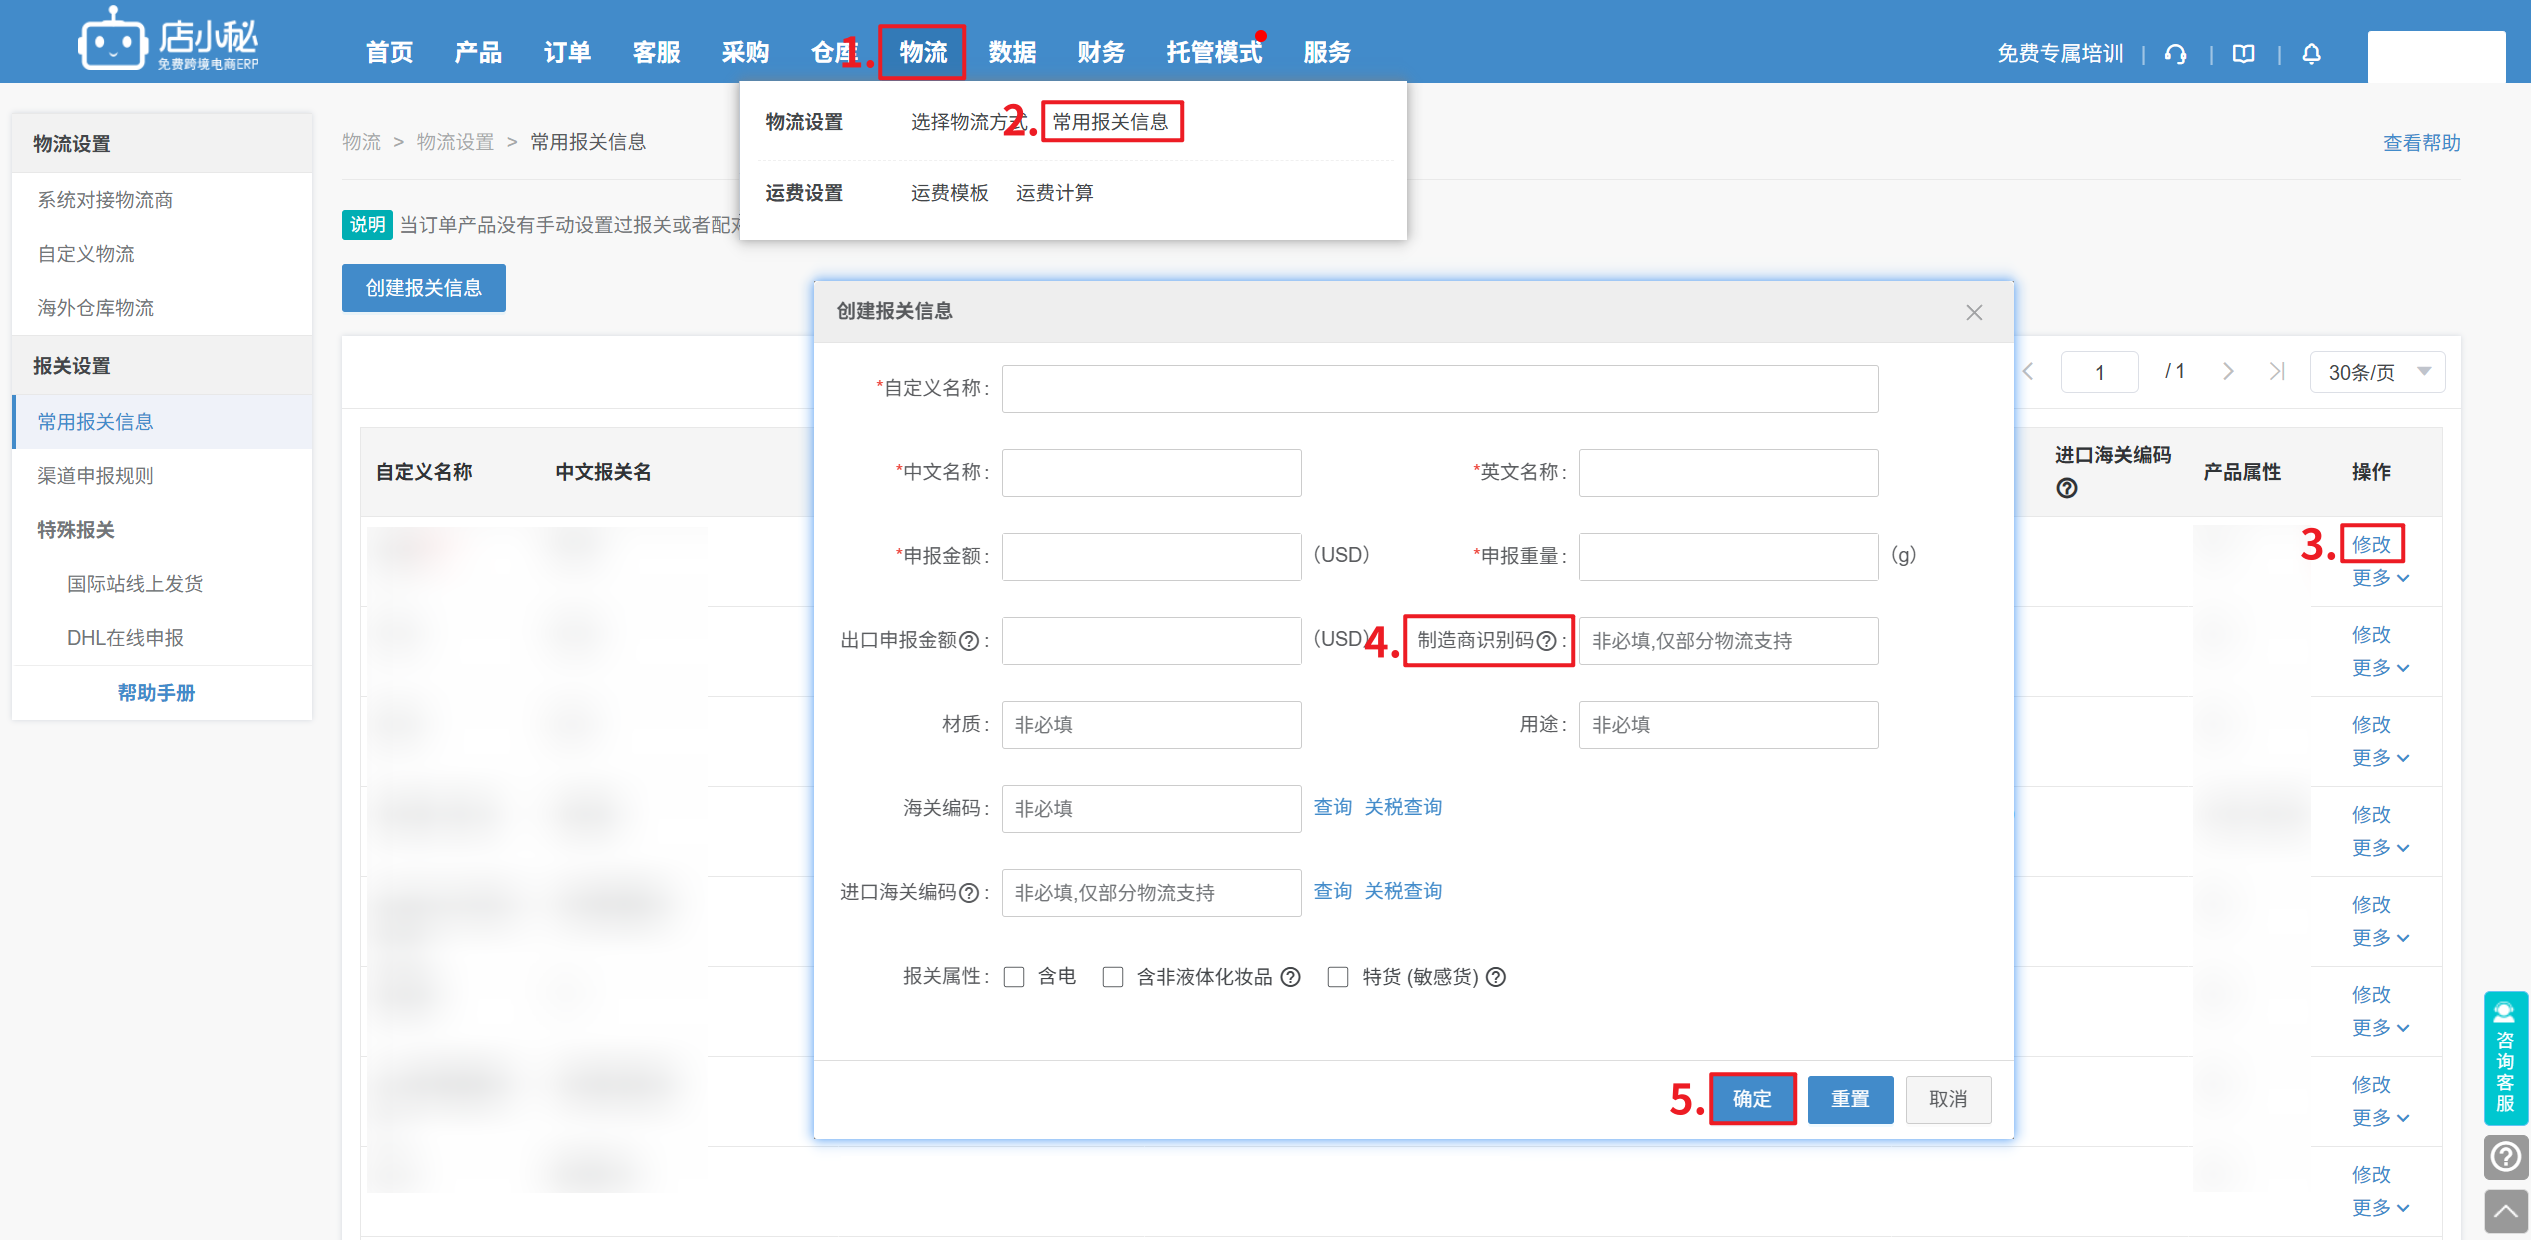Click the 确定 button in dialog
This screenshot has width=2531, height=1240.
click(x=1752, y=1099)
